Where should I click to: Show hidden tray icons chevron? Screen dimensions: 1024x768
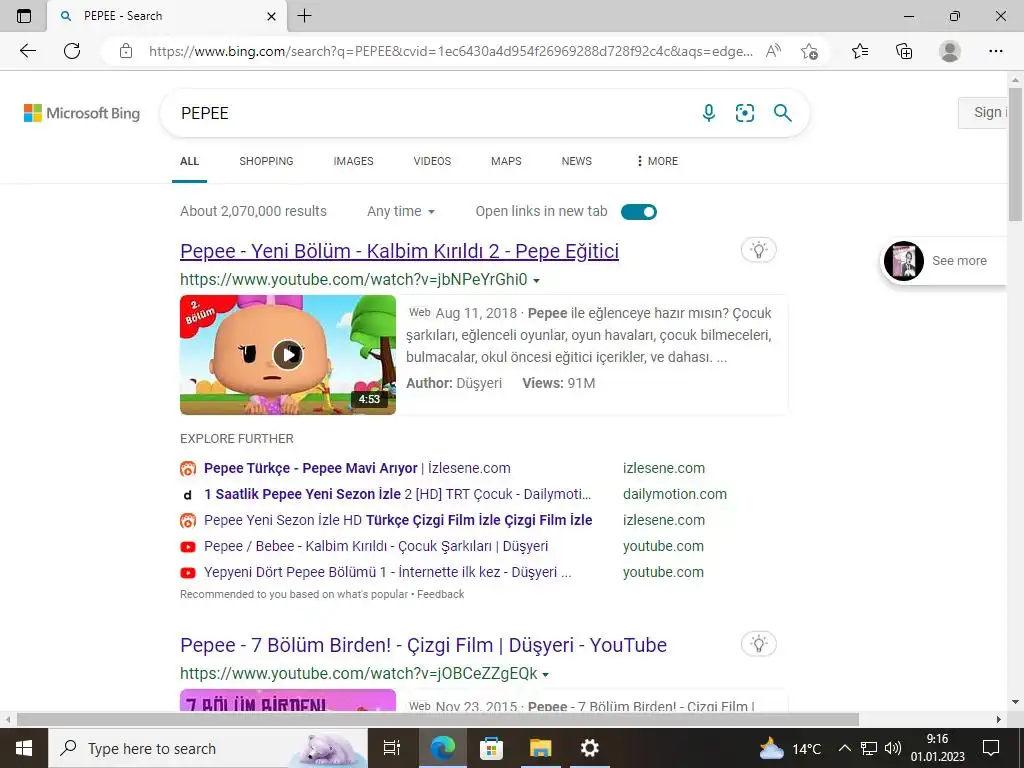[x=844, y=748]
